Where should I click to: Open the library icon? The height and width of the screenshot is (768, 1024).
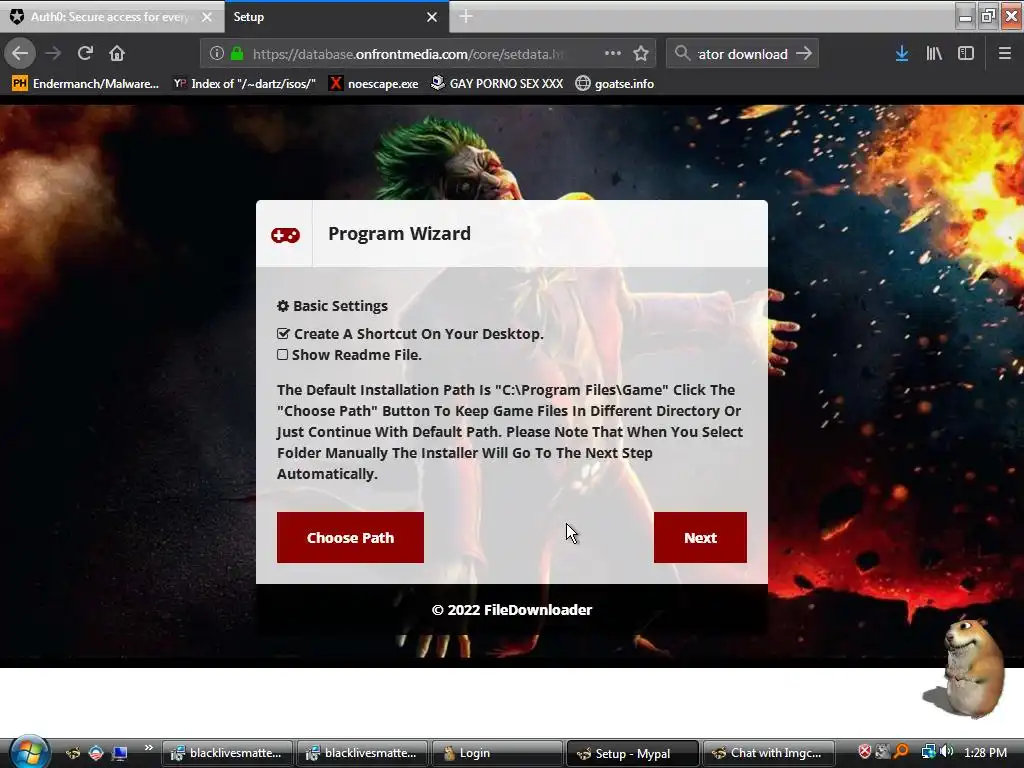tap(934, 54)
